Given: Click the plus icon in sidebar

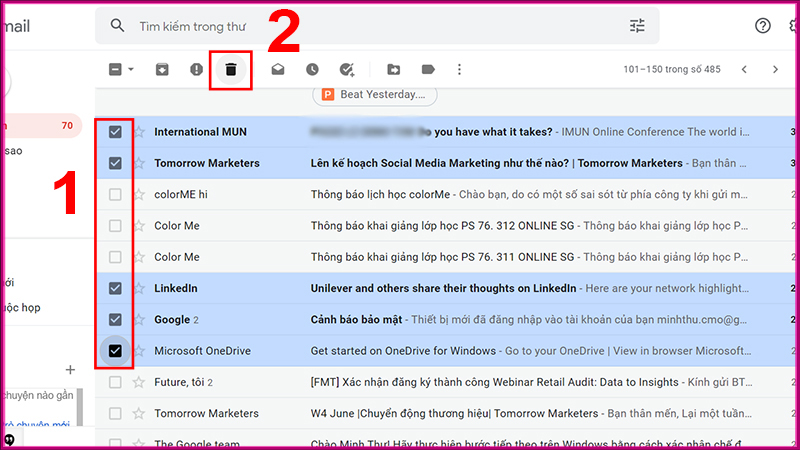Looking at the screenshot, I should 70,369.
